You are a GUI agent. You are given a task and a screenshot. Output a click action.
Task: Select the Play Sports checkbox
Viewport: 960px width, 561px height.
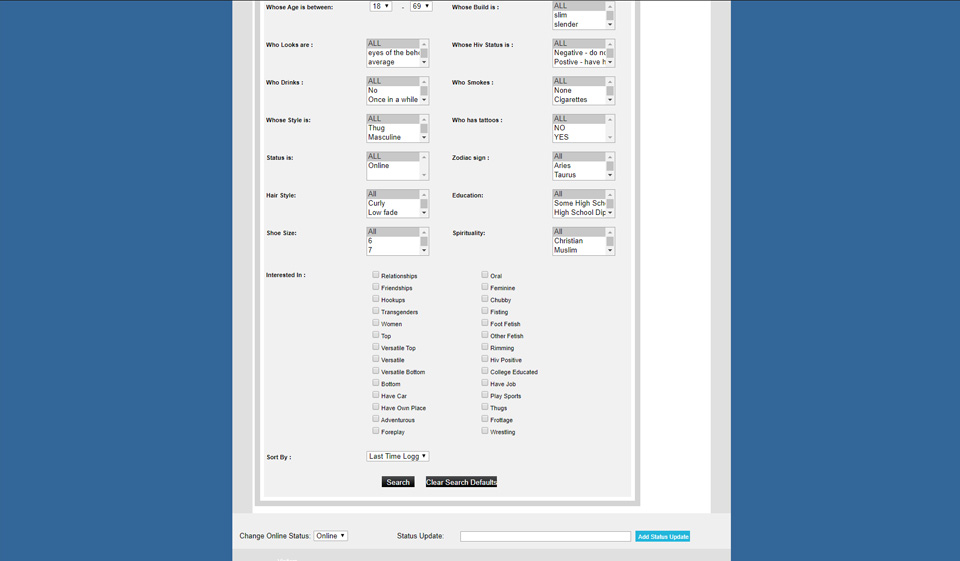coord(485,395)
